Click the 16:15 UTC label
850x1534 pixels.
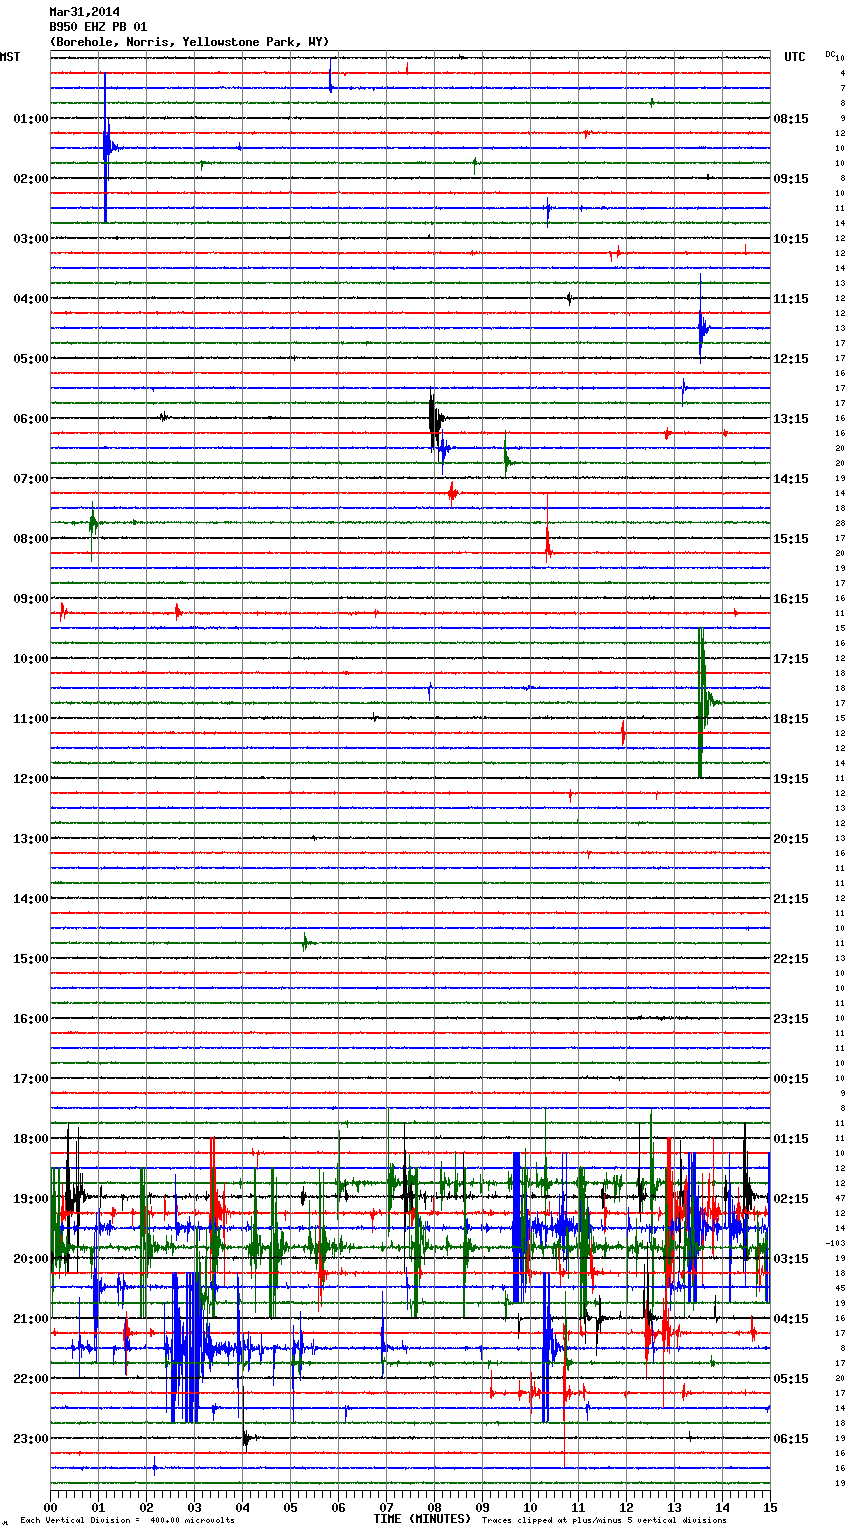click(791, 599)
